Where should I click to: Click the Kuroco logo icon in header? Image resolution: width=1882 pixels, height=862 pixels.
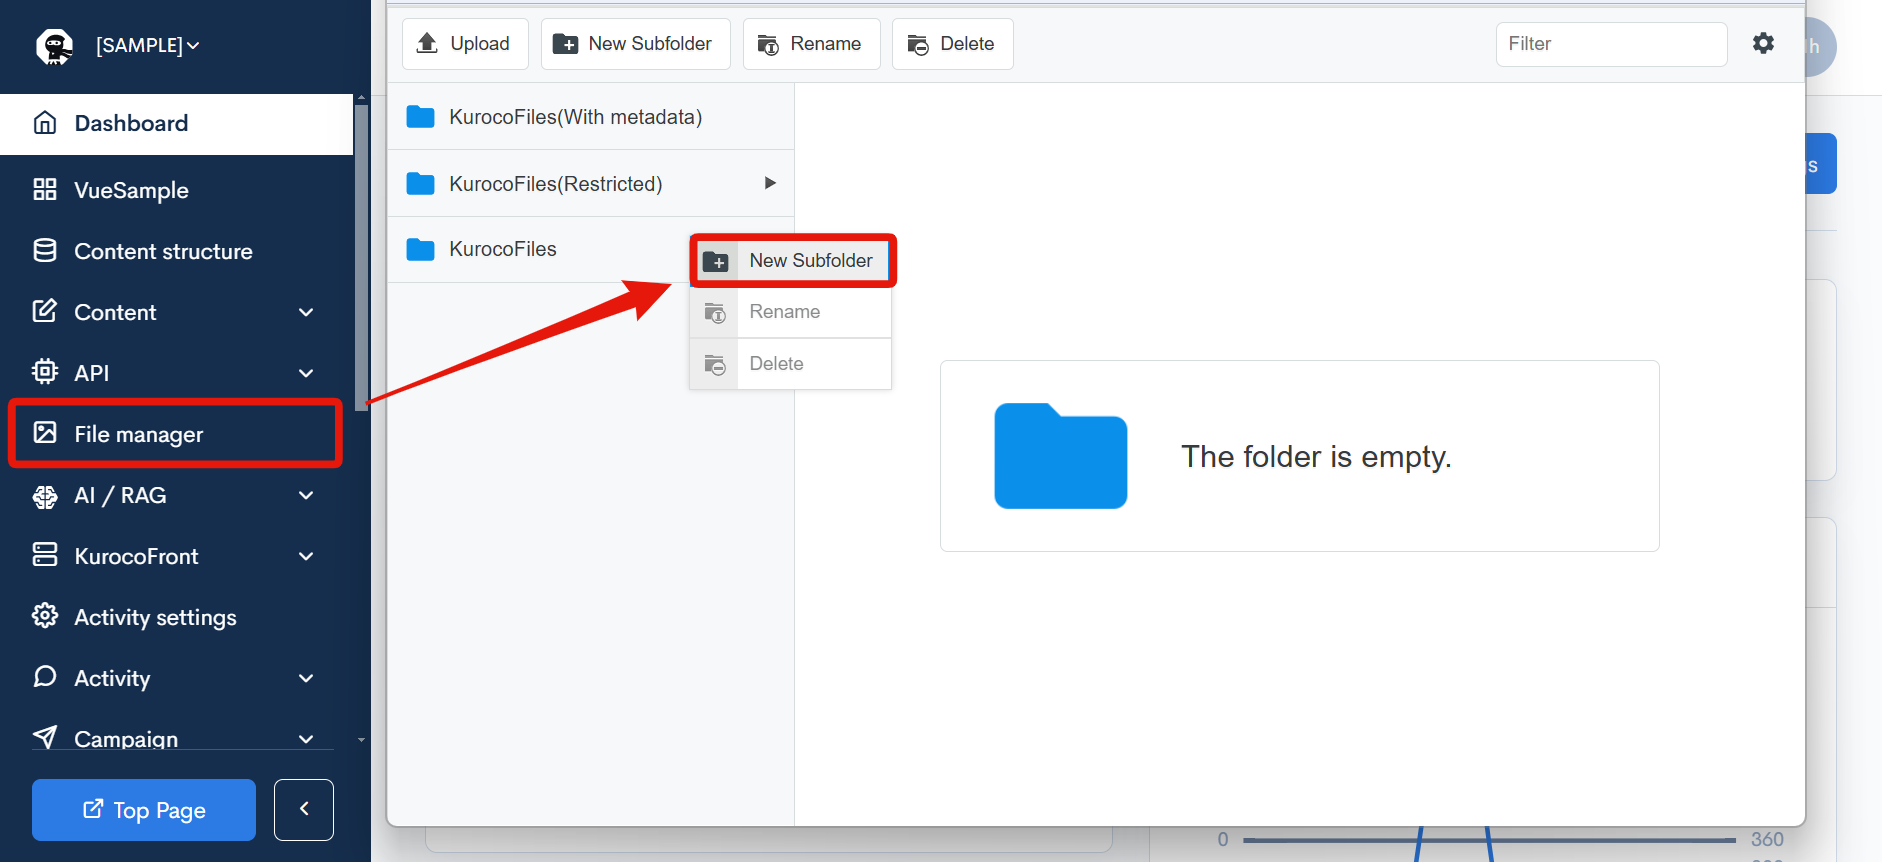click(54, 46)
